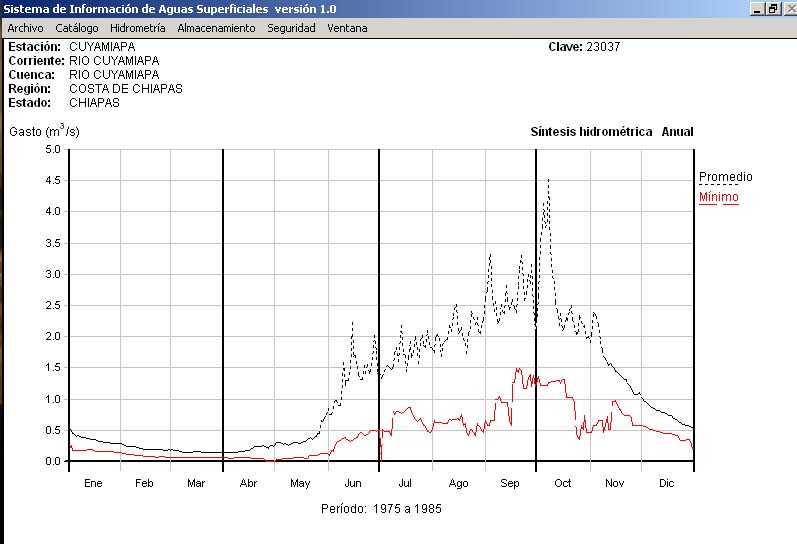Restore down the chart window
The height and width of the screenshot is (544, 797).
772,9
